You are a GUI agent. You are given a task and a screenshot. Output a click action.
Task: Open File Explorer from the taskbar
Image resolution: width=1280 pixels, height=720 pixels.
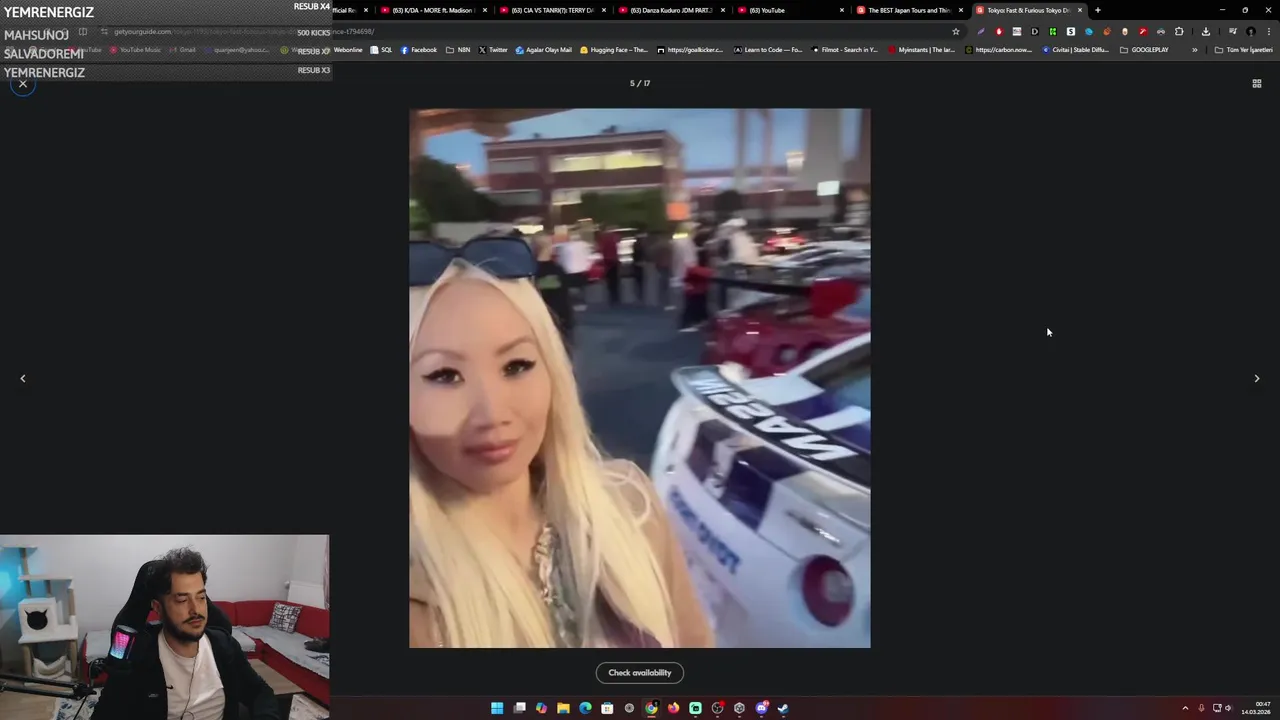tap(563, 708)
